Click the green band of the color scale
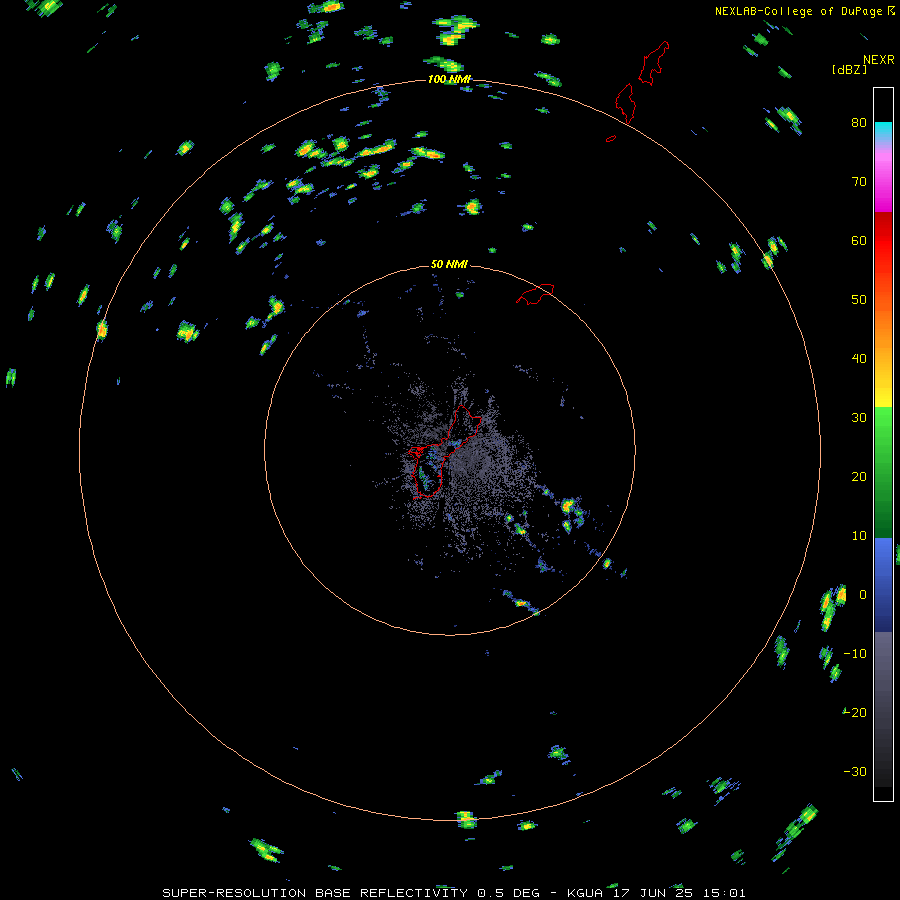 pyautogui.click(x=883, y=472)
